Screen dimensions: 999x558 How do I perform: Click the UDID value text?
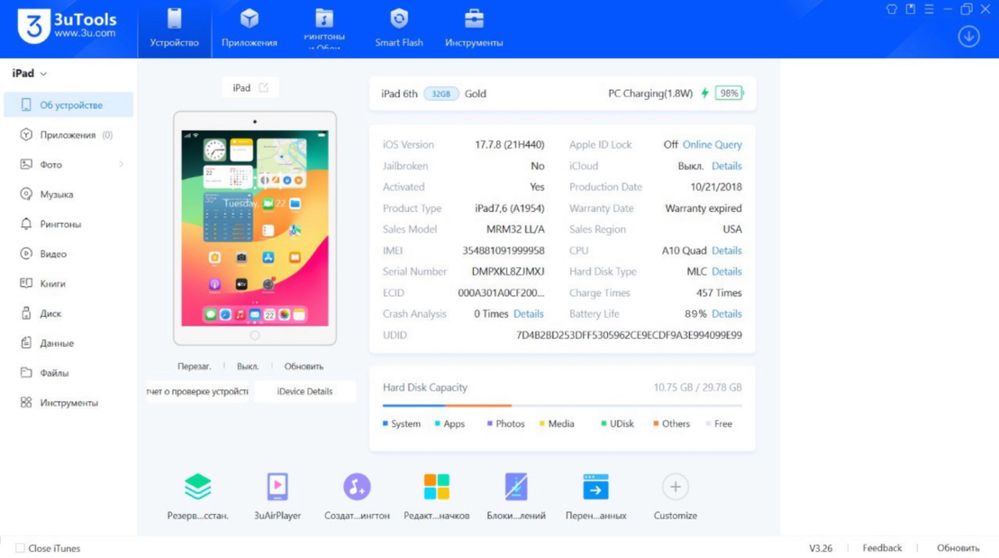[629, 335]
